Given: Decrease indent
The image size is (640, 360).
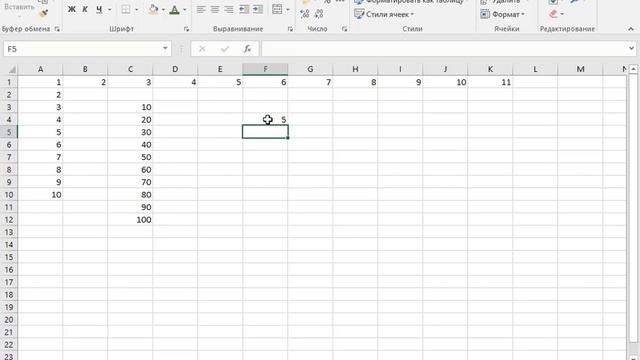Looking at the screenshot, I should coord(244,9).
